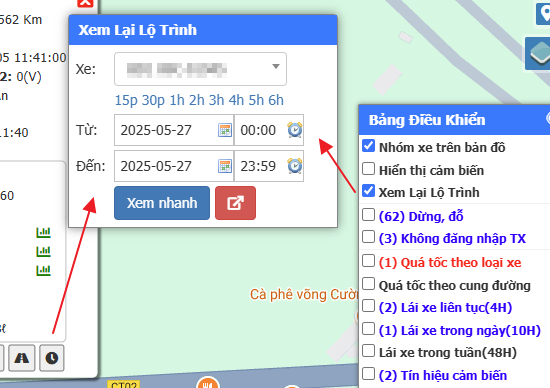
Task: Open the map layers icon
Action: pos(539,54)
